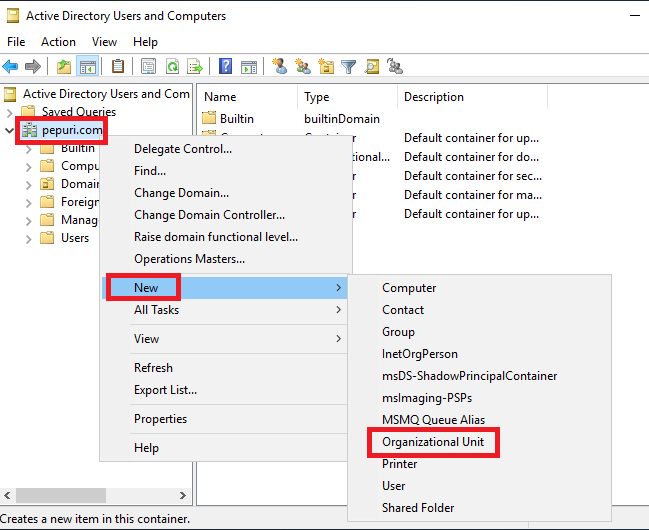Click the pepuri.com domain icon

29,130
